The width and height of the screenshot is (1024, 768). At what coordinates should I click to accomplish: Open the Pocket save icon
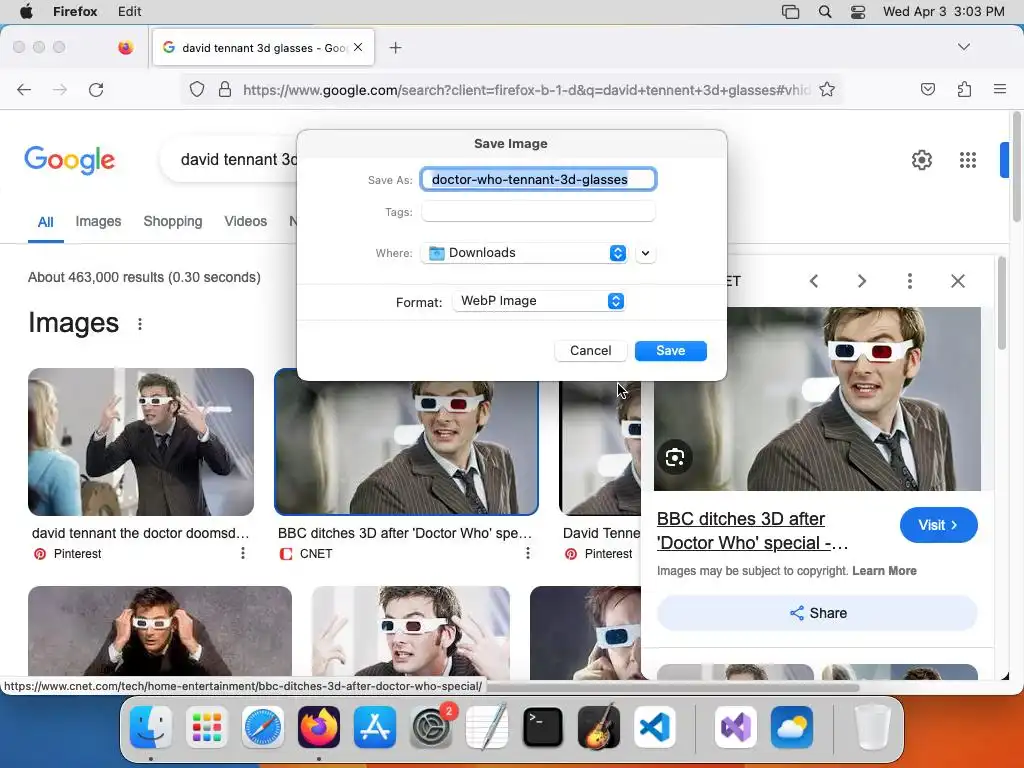pos(927,89)
